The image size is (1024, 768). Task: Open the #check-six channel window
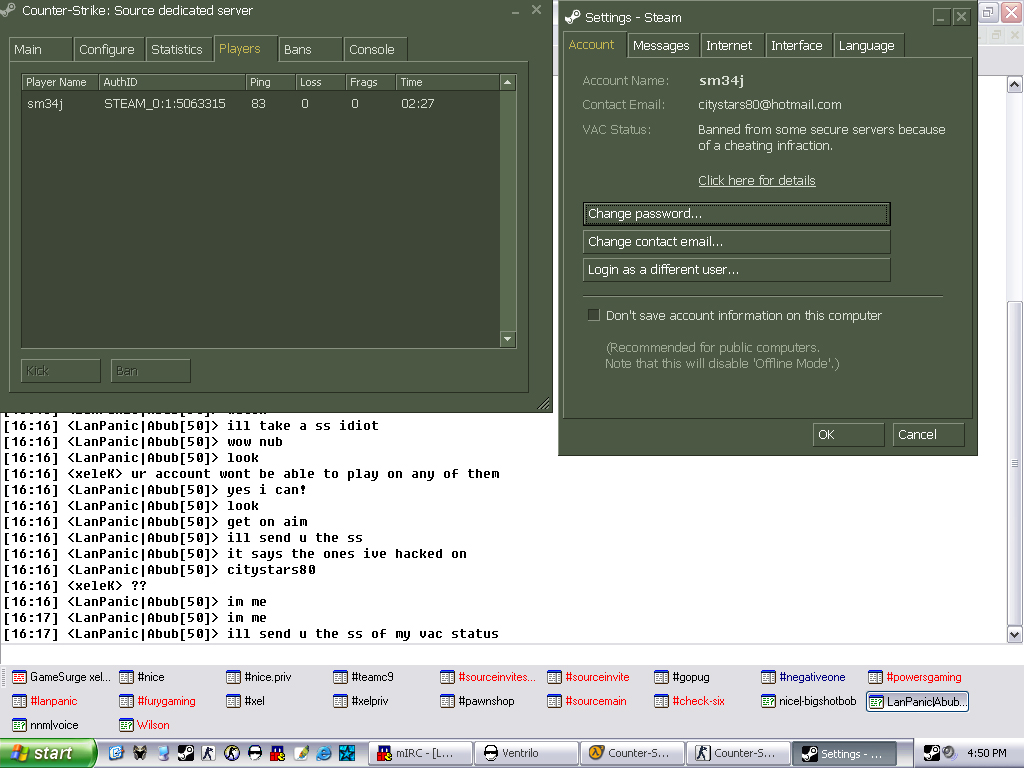[690, 701]
